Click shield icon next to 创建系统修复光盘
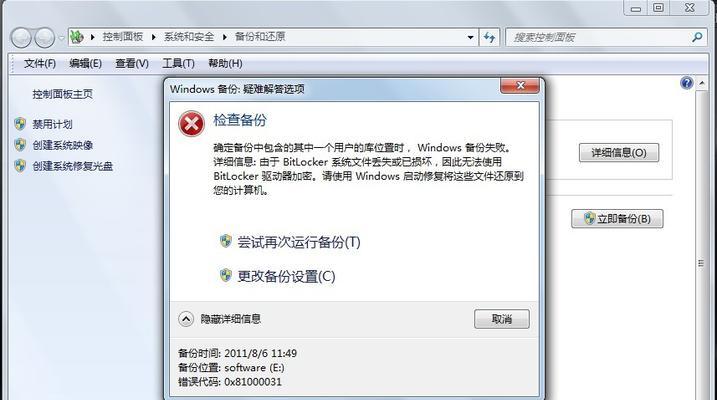This screenshot has width=717, height=400. (x=20, y=165)
